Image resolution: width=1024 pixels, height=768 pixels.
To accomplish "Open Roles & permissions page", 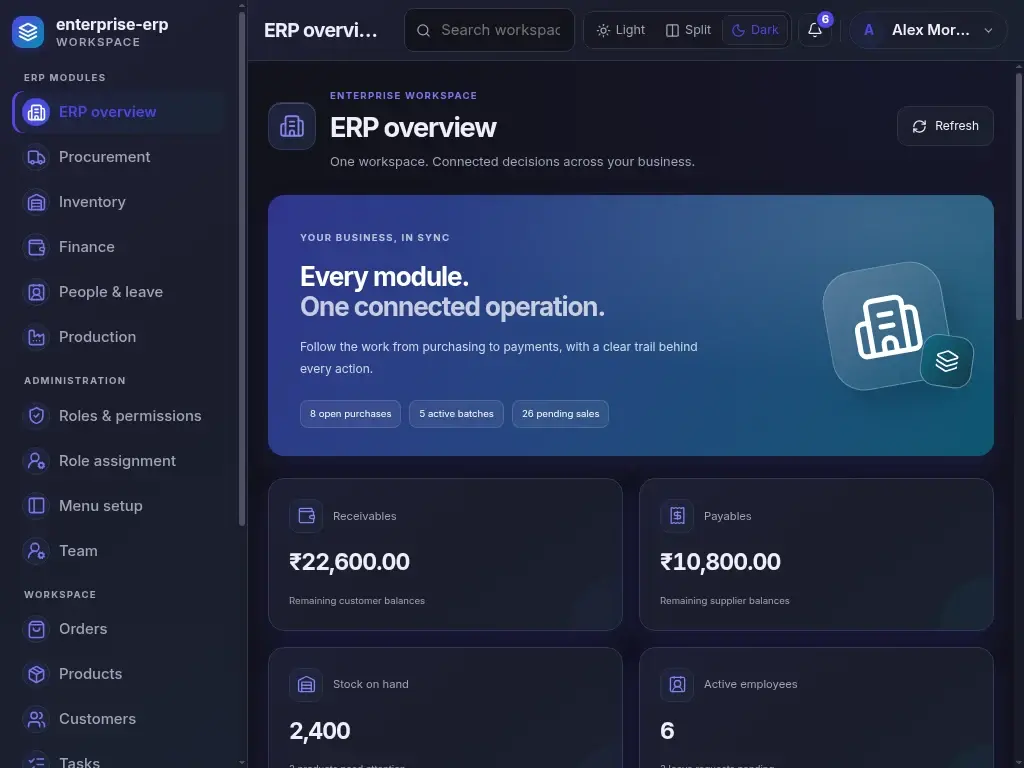I will pyautogui.click(x=119, y=416).
